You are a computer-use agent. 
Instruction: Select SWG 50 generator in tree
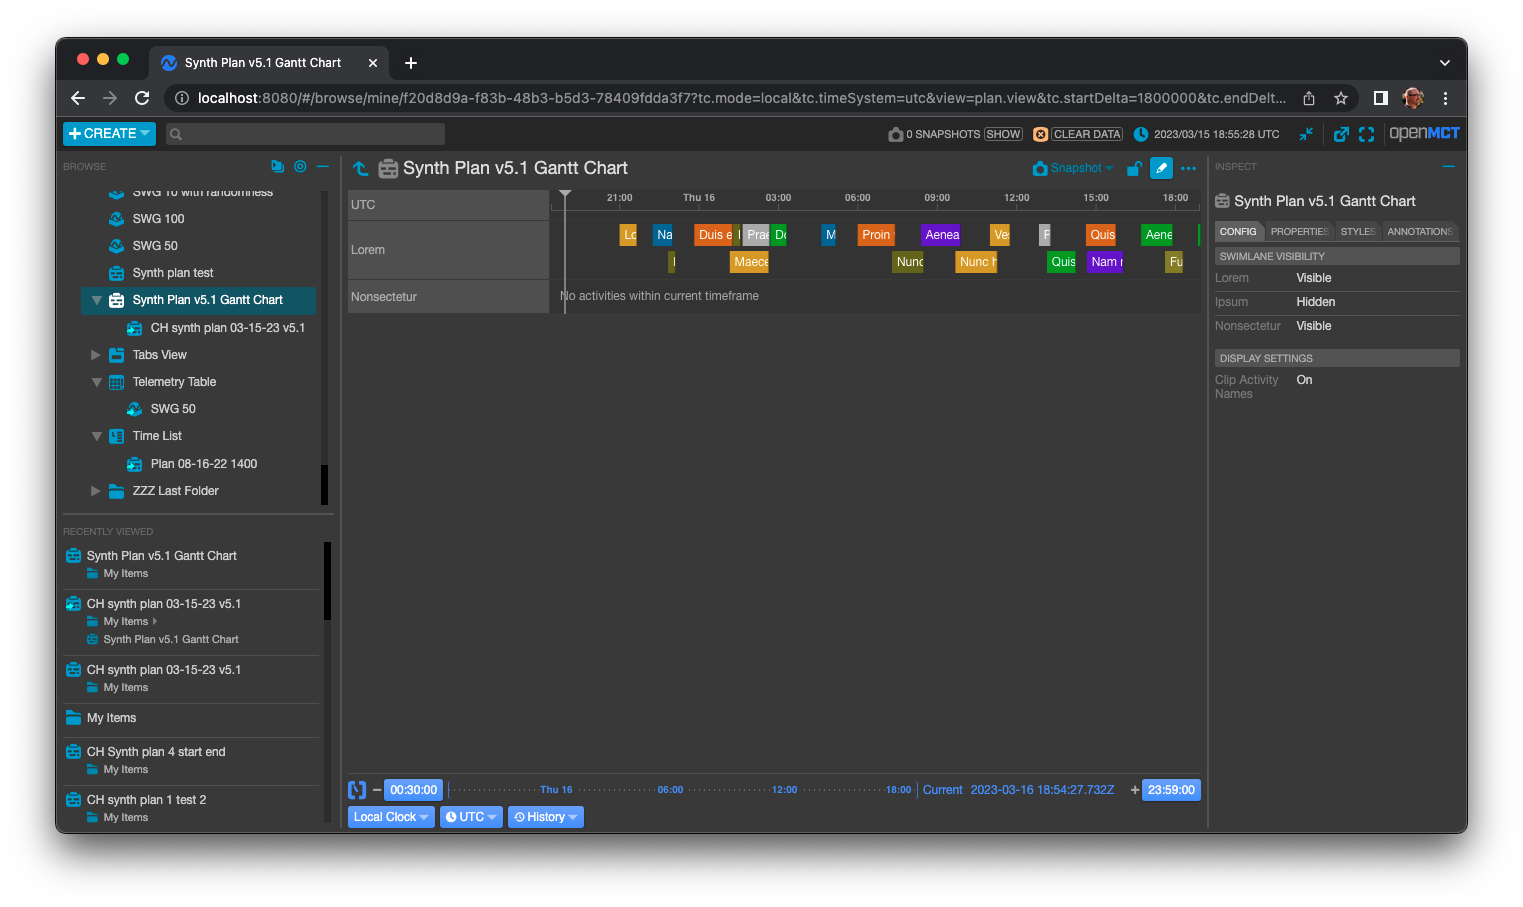(x=155, y=246)
